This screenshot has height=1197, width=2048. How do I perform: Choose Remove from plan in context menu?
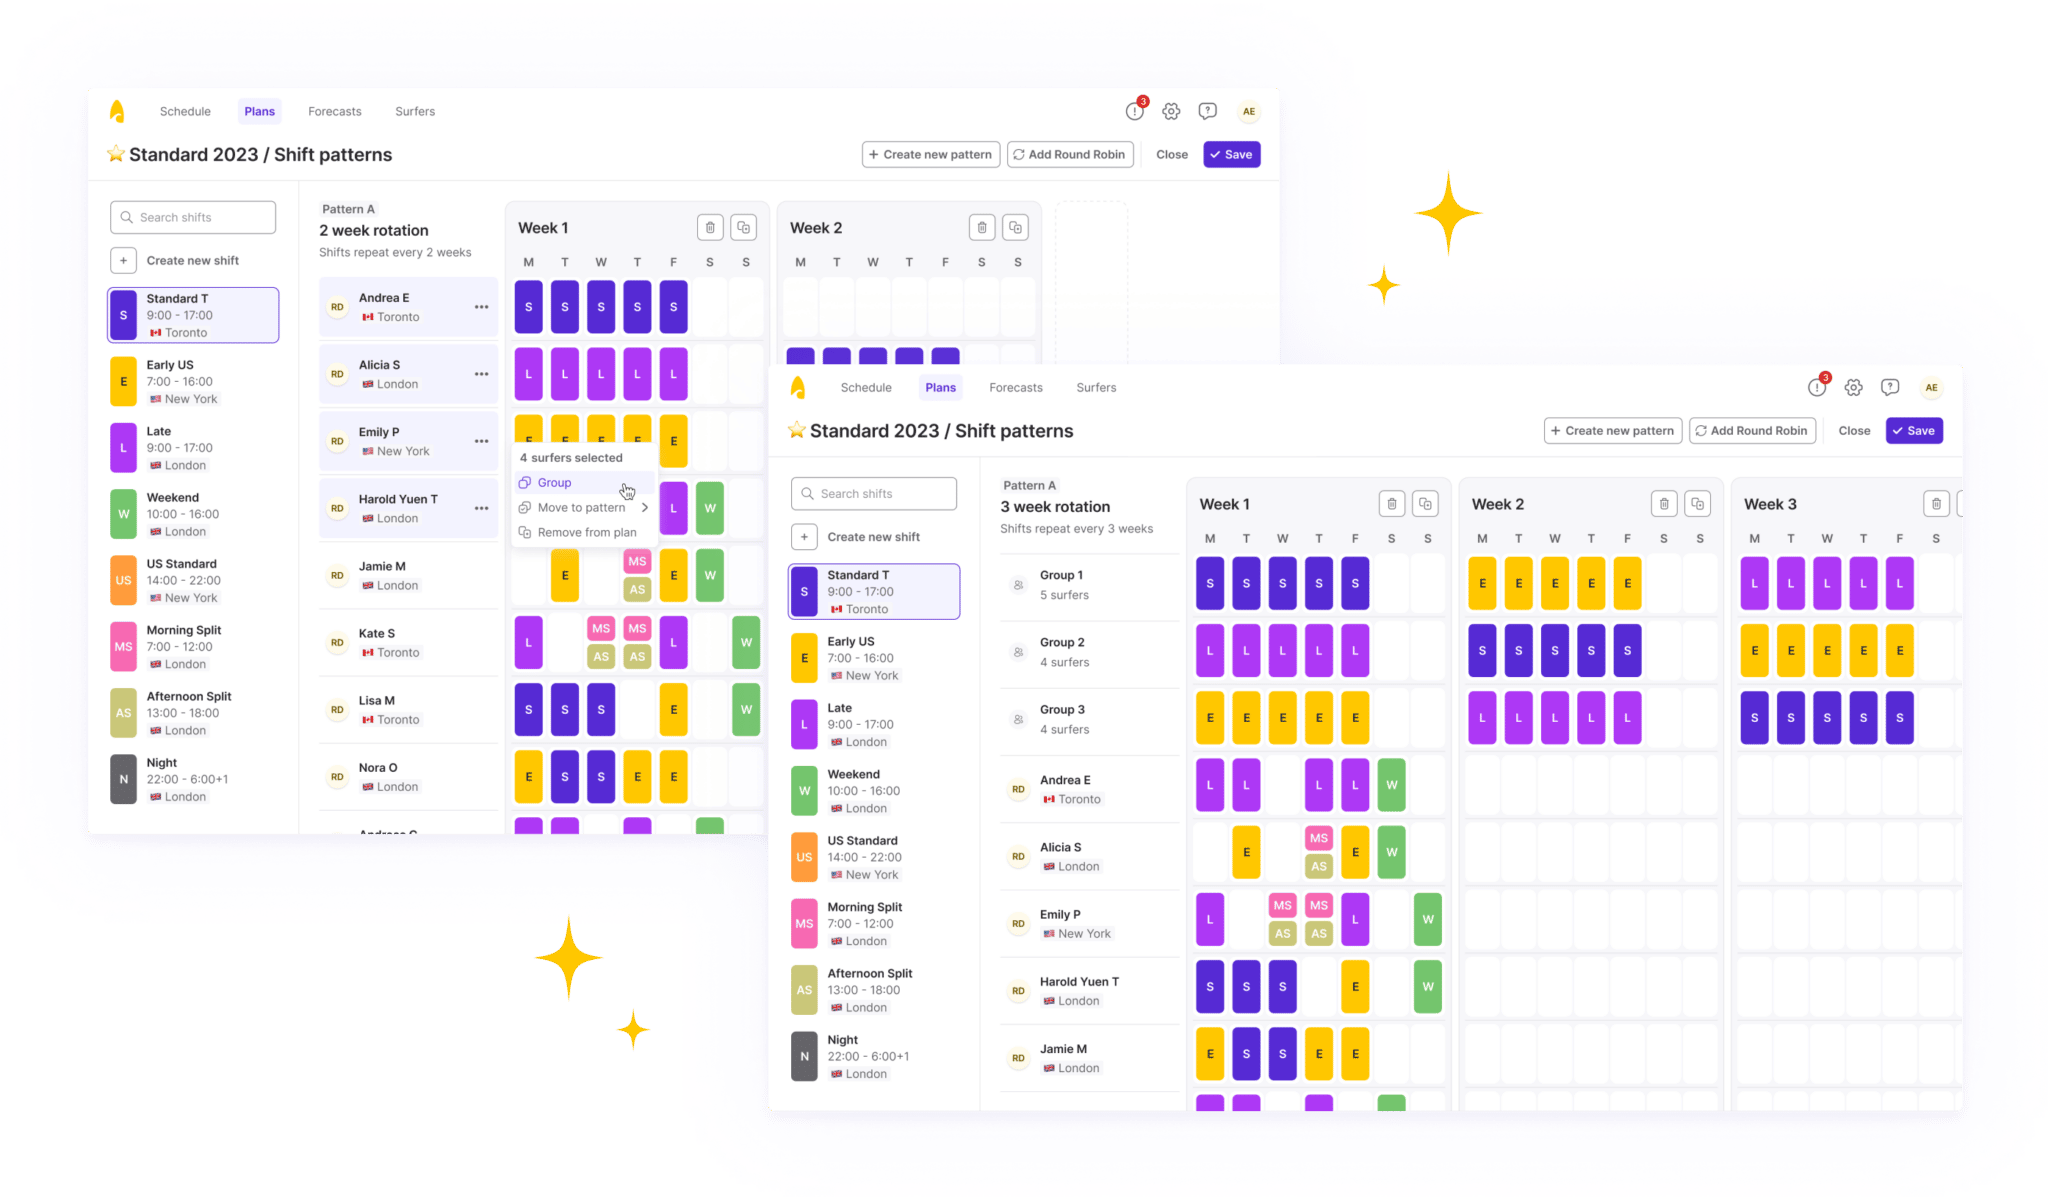click(x=585, y=532)
